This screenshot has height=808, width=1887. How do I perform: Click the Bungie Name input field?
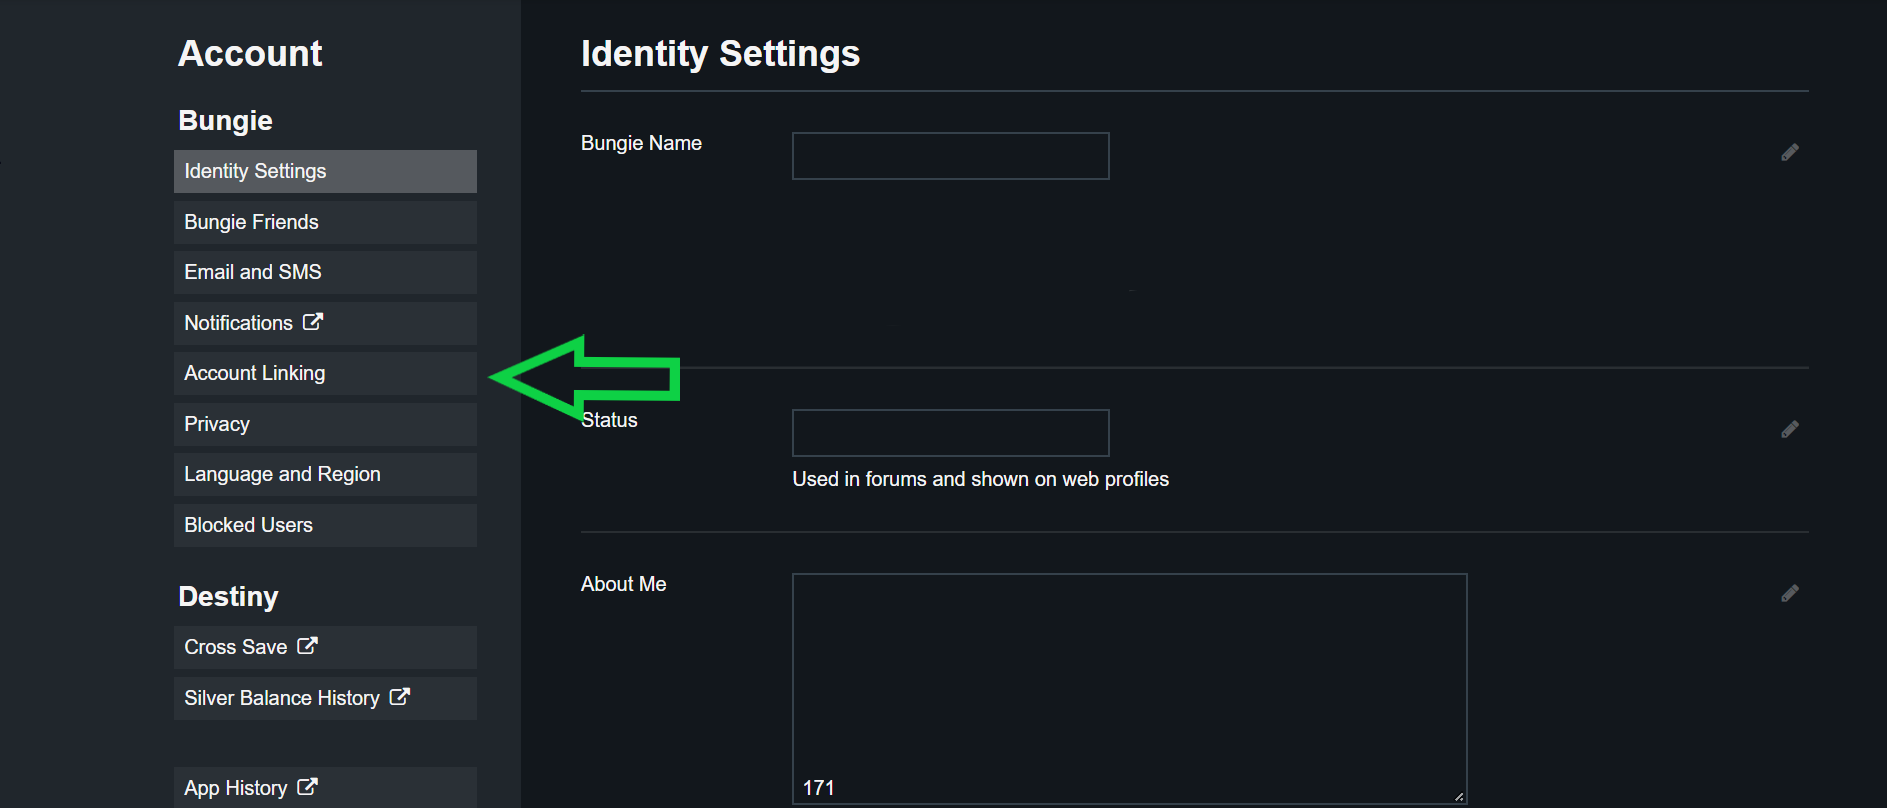point(950,156)
